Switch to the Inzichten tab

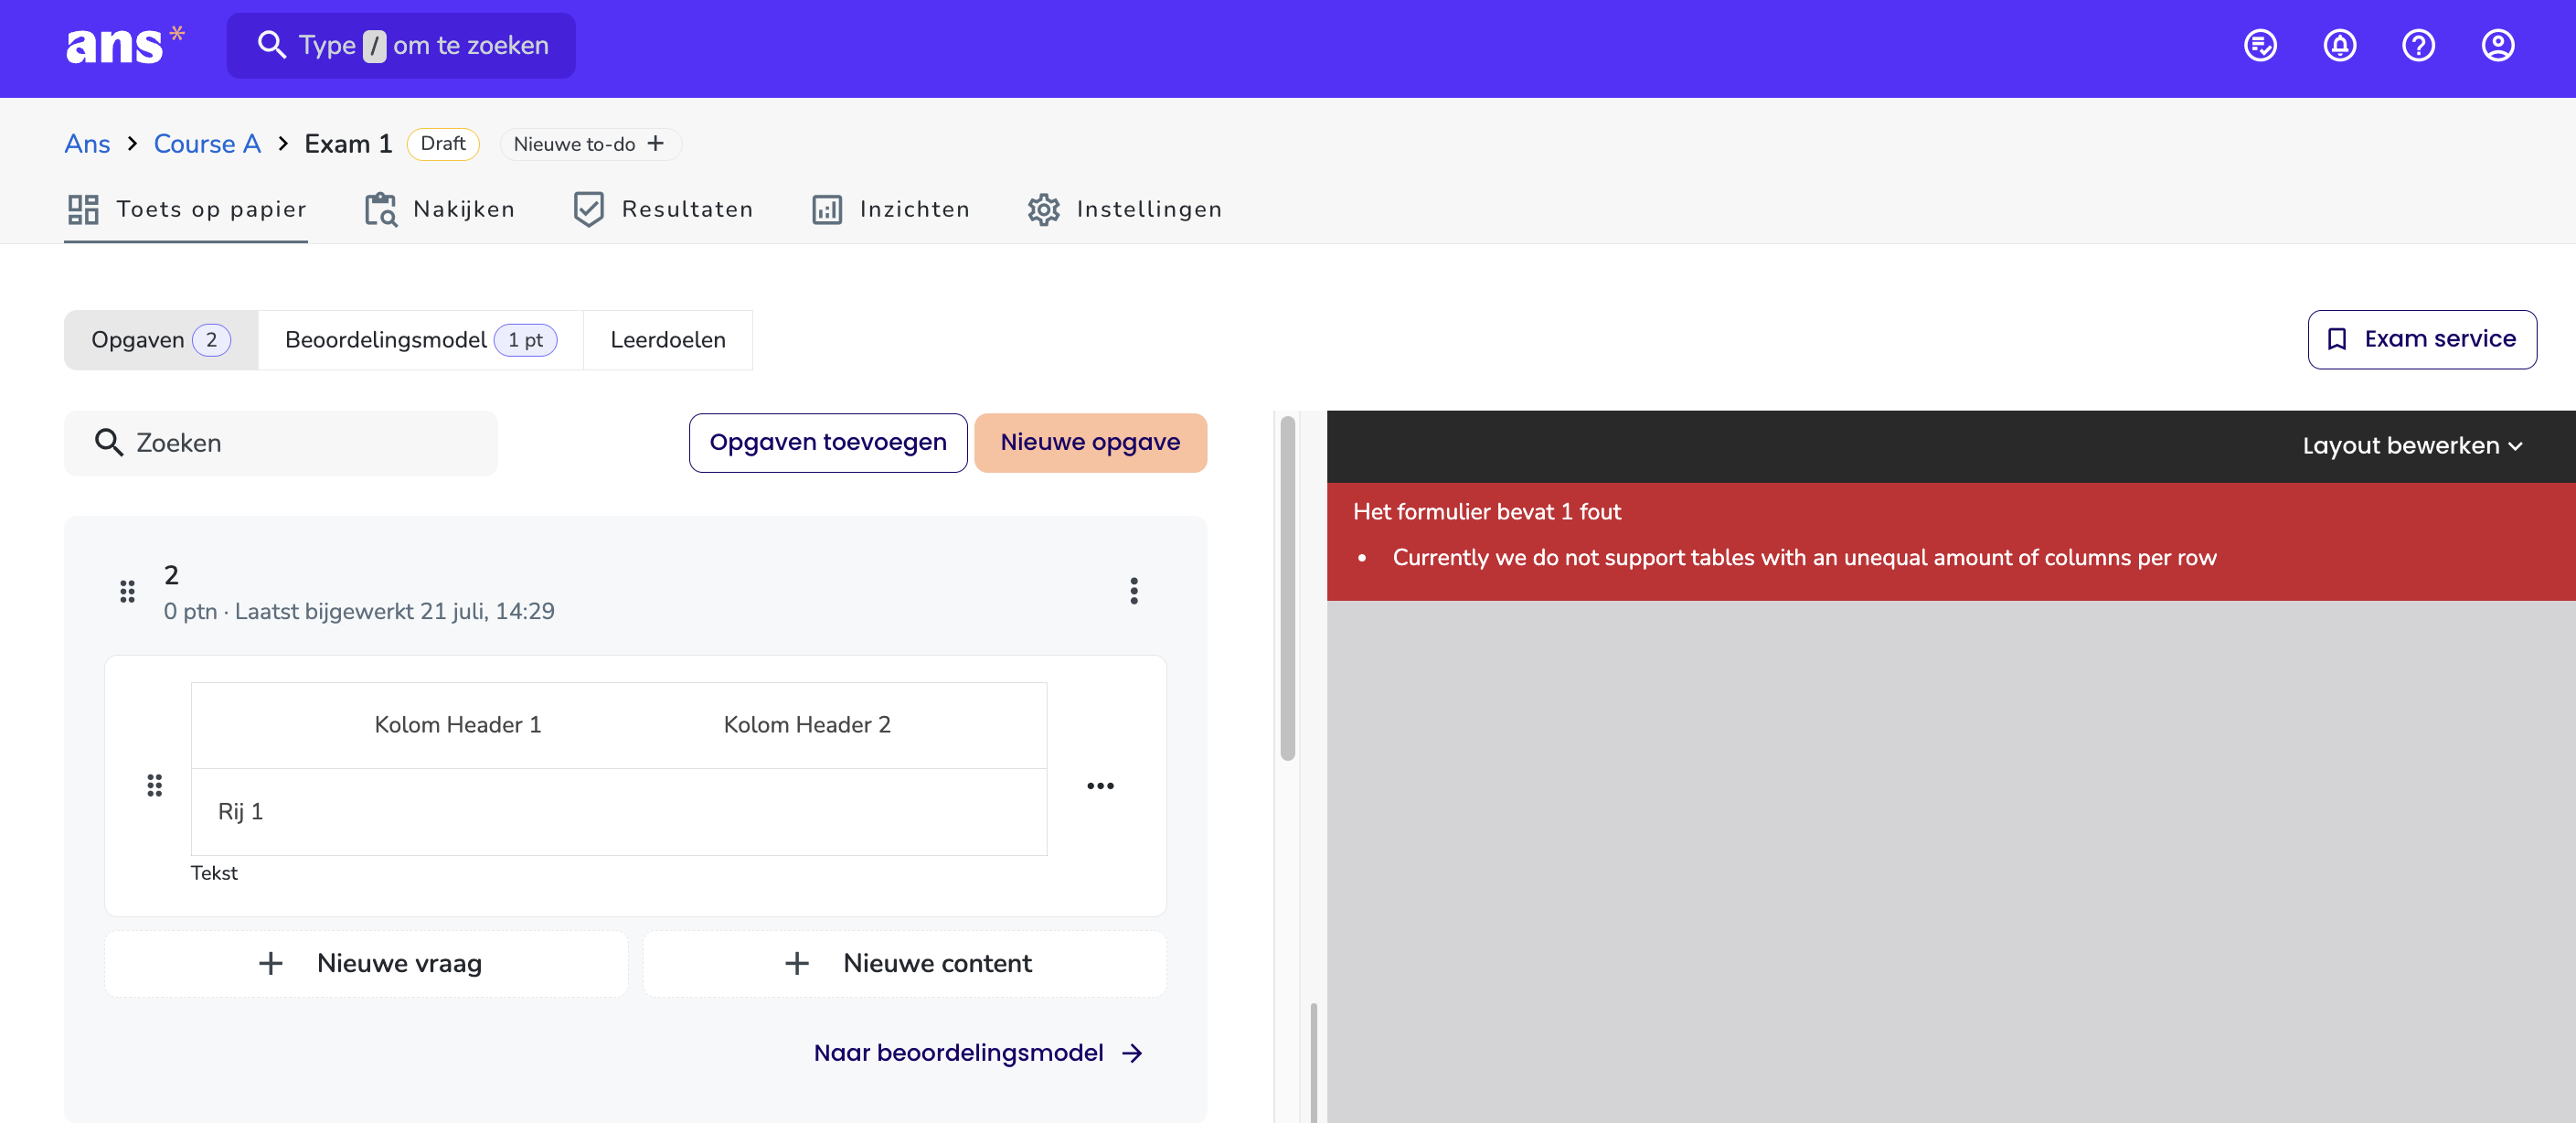pos(891,209)
